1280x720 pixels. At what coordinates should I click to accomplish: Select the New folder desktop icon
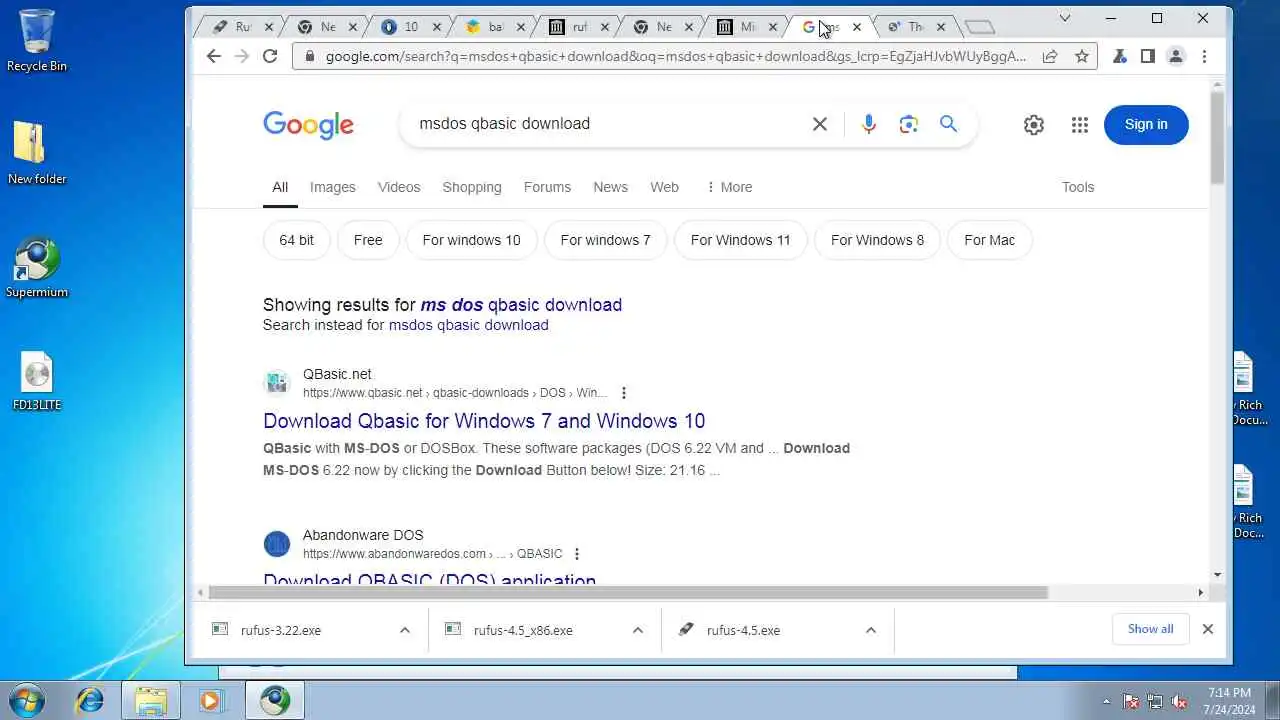pos(37,153)
